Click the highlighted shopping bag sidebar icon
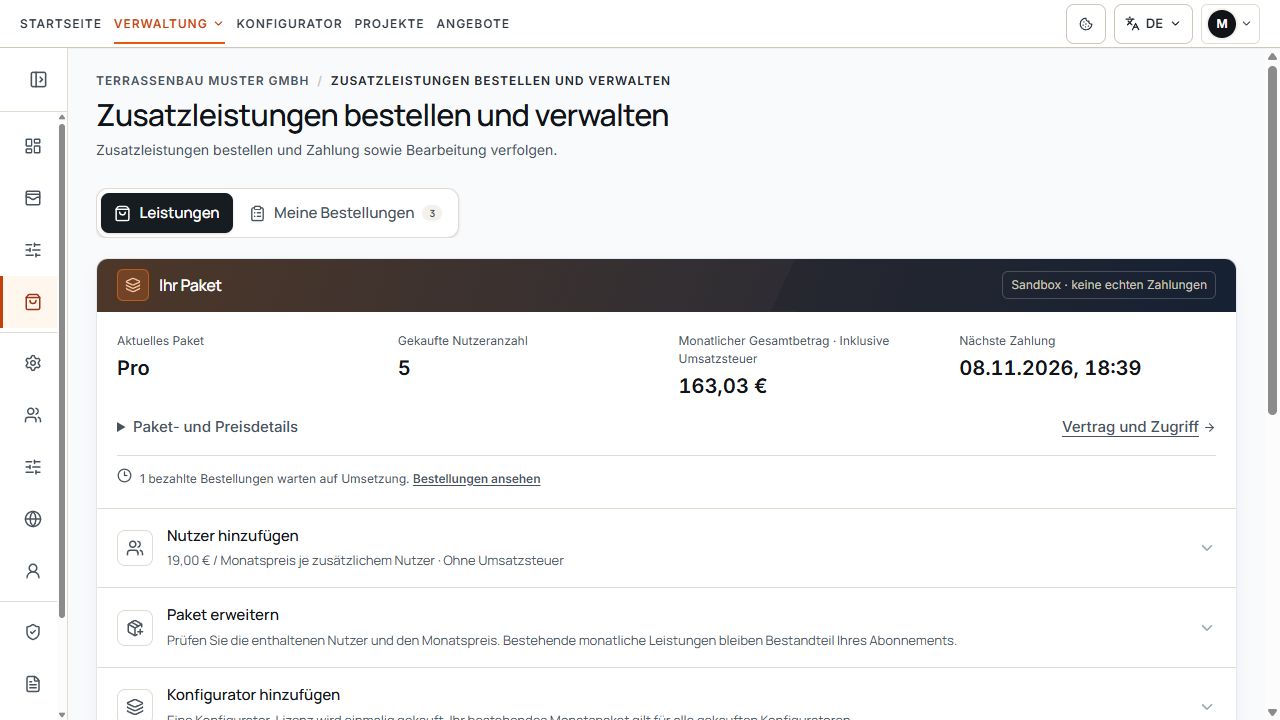Viewport: 1280px width, 720px height. click(x=33, y=302)
